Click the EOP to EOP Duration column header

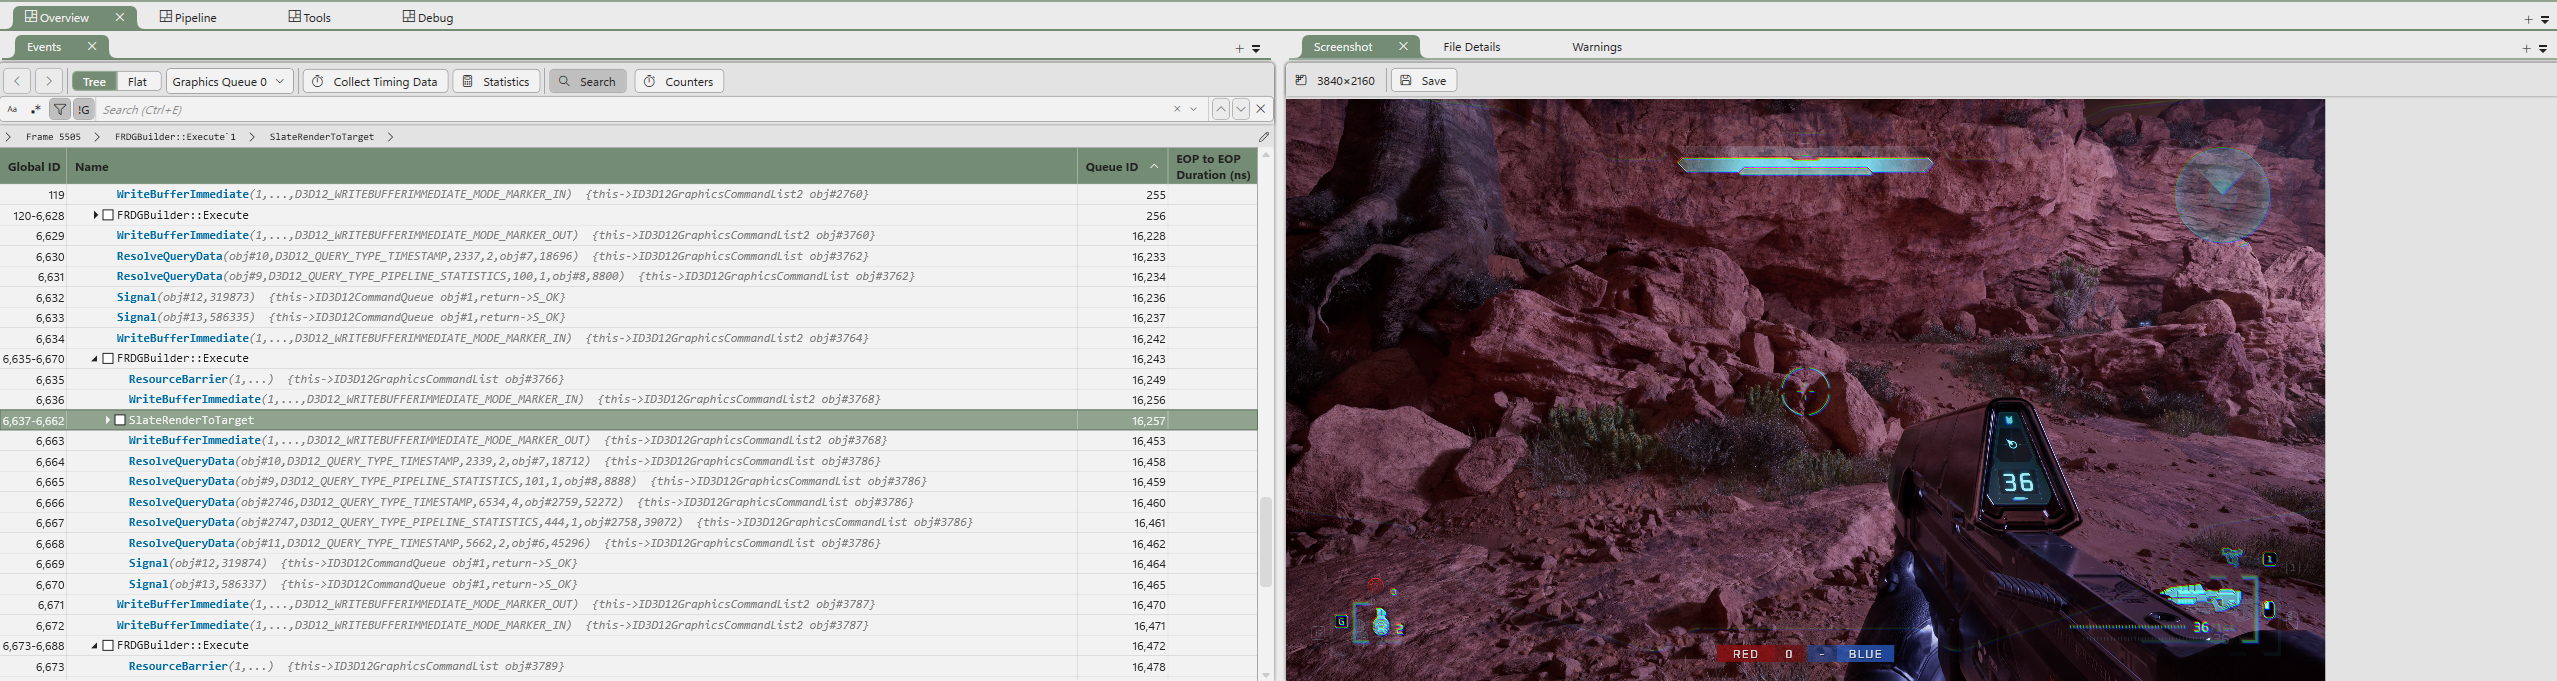click(1213, 166)
